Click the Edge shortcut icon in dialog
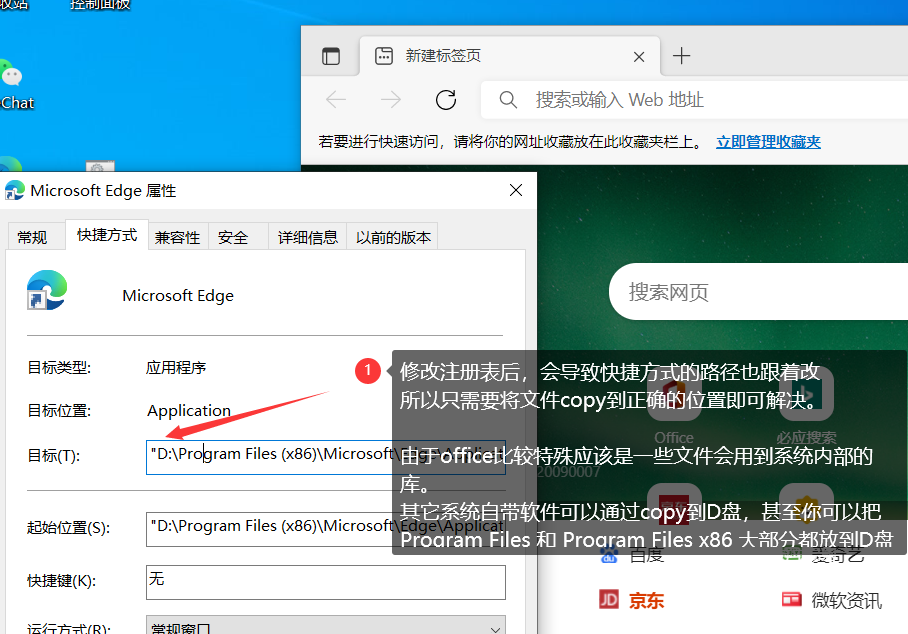This screenshot has width=908, height=634. pos(47,290)
